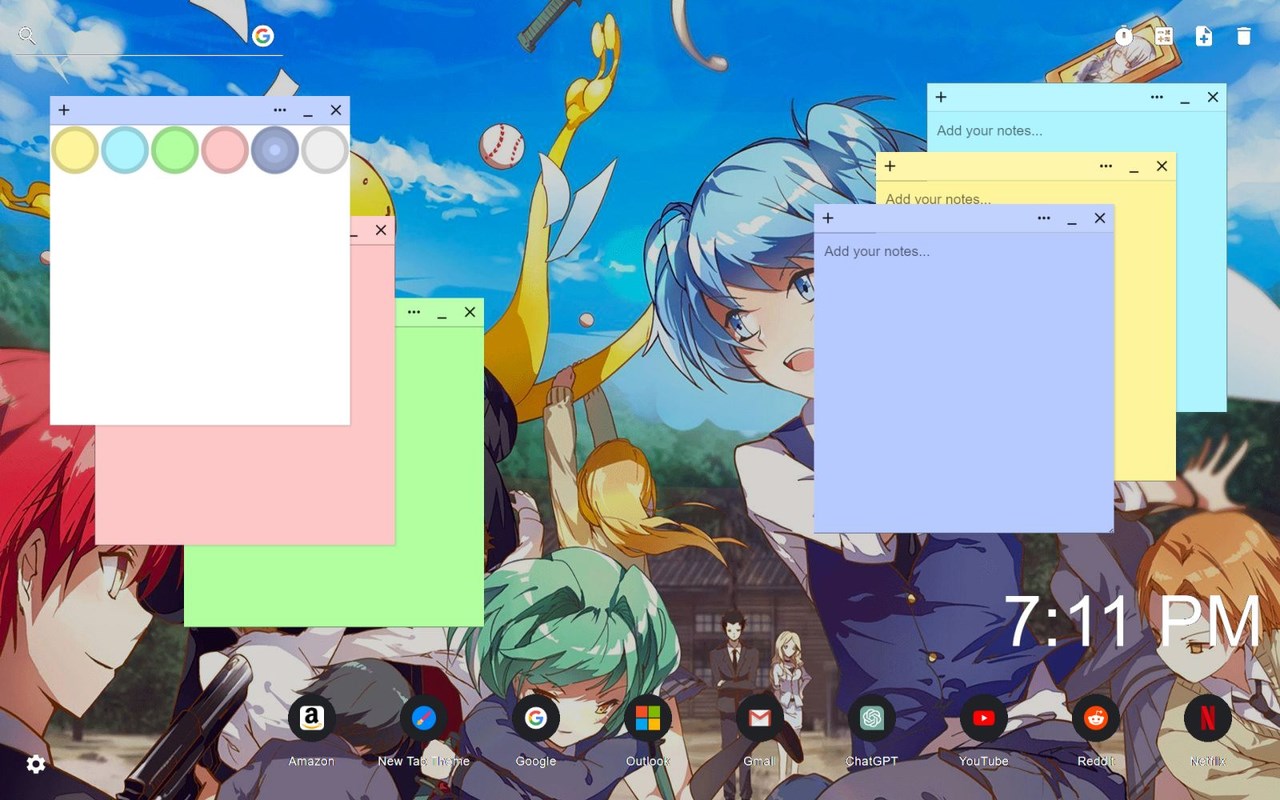Open the green note's three-dot options menu
This screenshot has width=1280, height=800.
point(414,312)
